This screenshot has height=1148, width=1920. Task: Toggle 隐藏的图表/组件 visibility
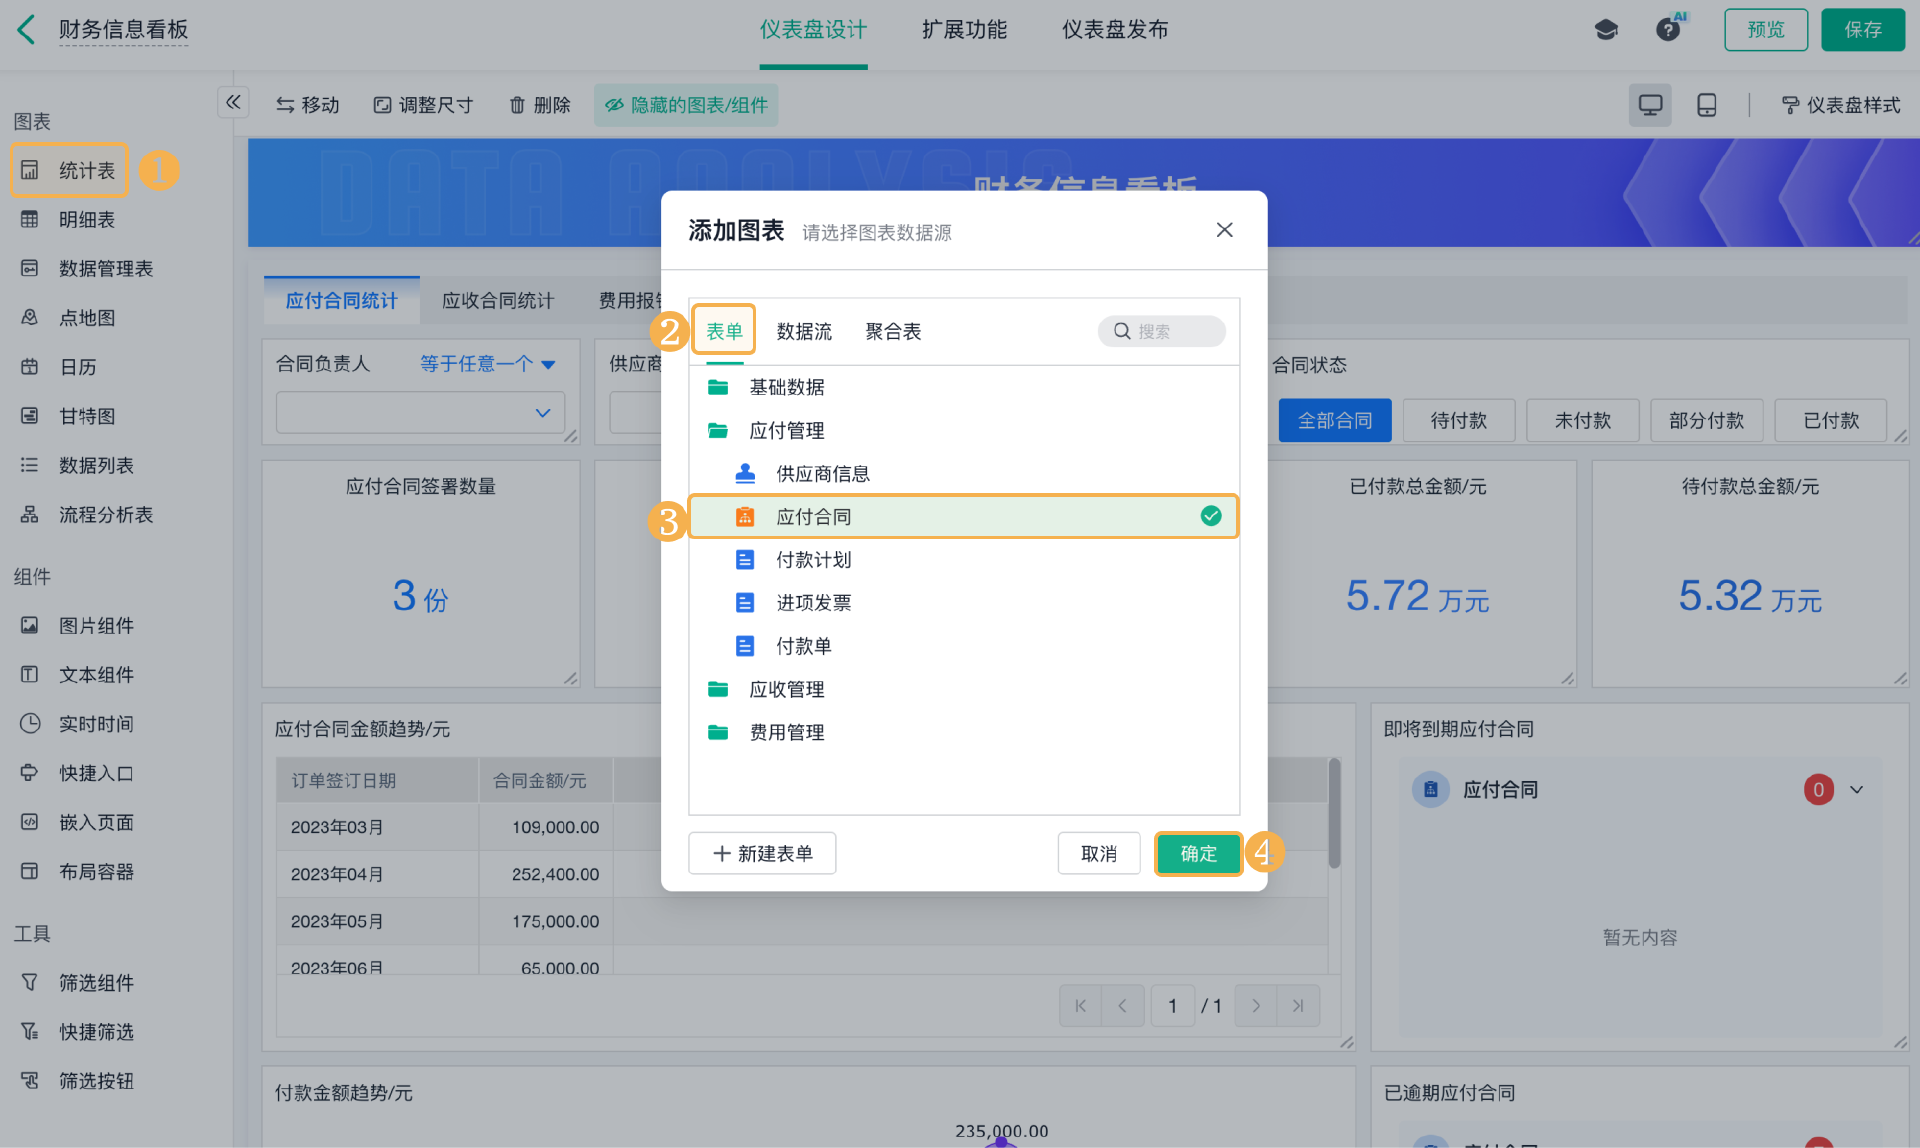[686, 105]
